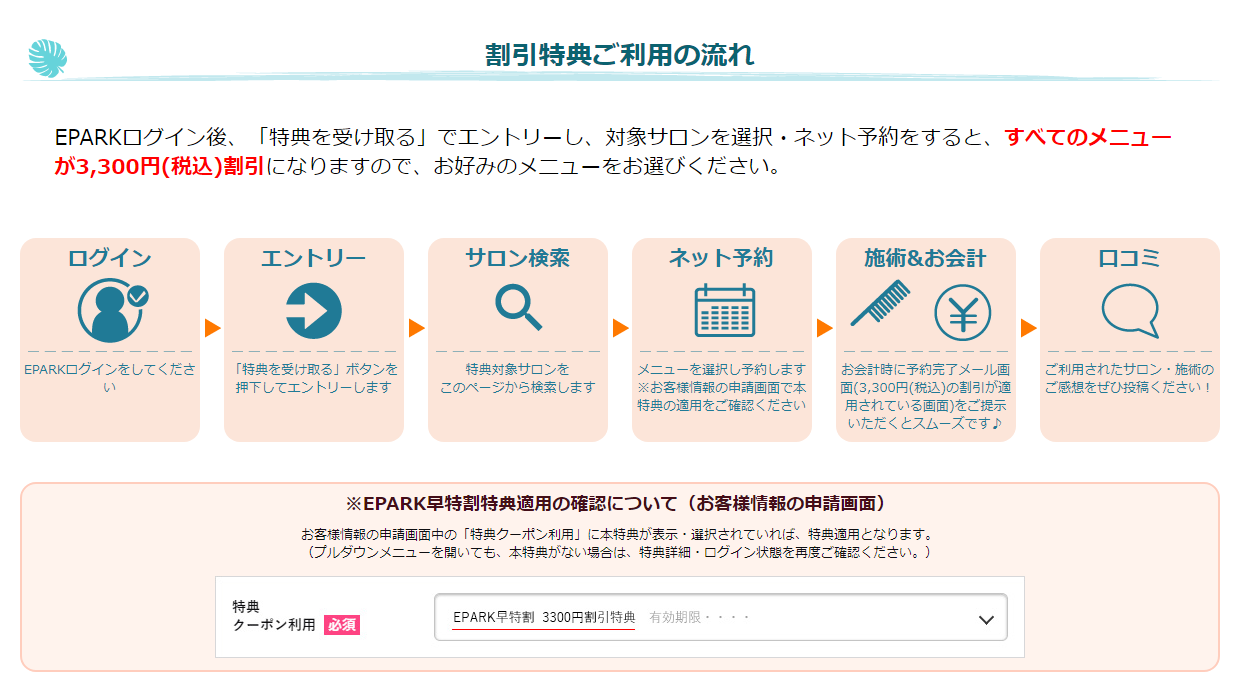Click the review speech bubble icon
The width and height of the screenshot is (1241, 681).
click(1130, 311)
